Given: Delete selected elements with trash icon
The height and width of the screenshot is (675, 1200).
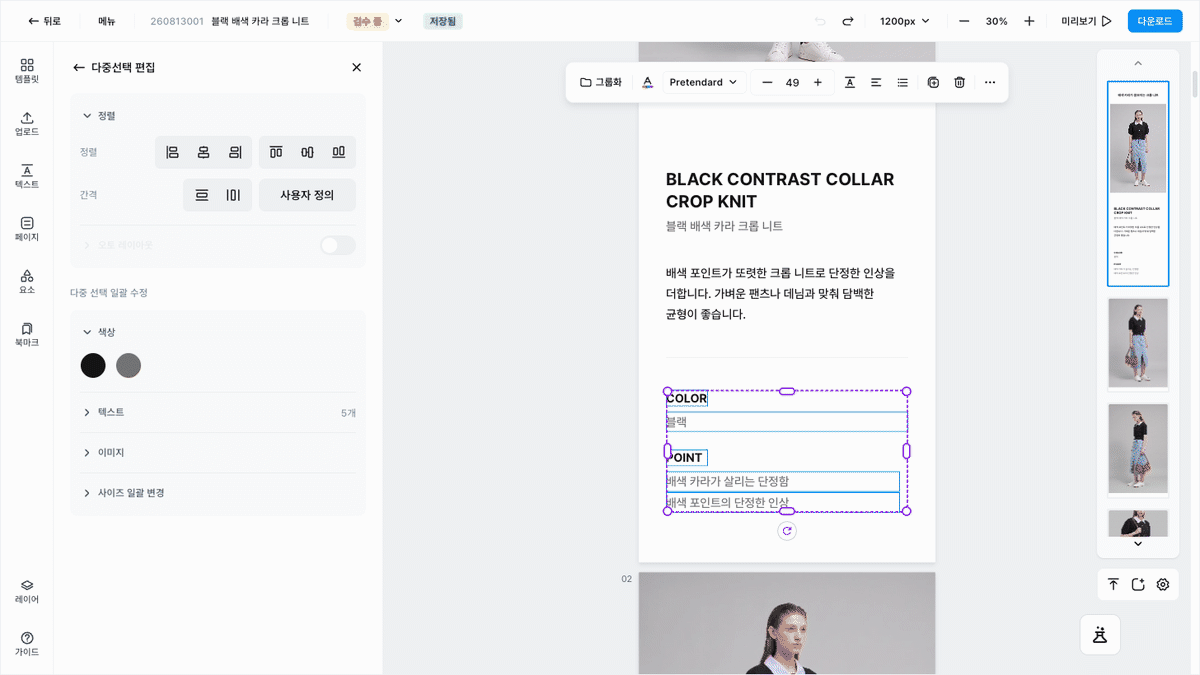Looking at the screenshot, I should [x=960, y=82].
